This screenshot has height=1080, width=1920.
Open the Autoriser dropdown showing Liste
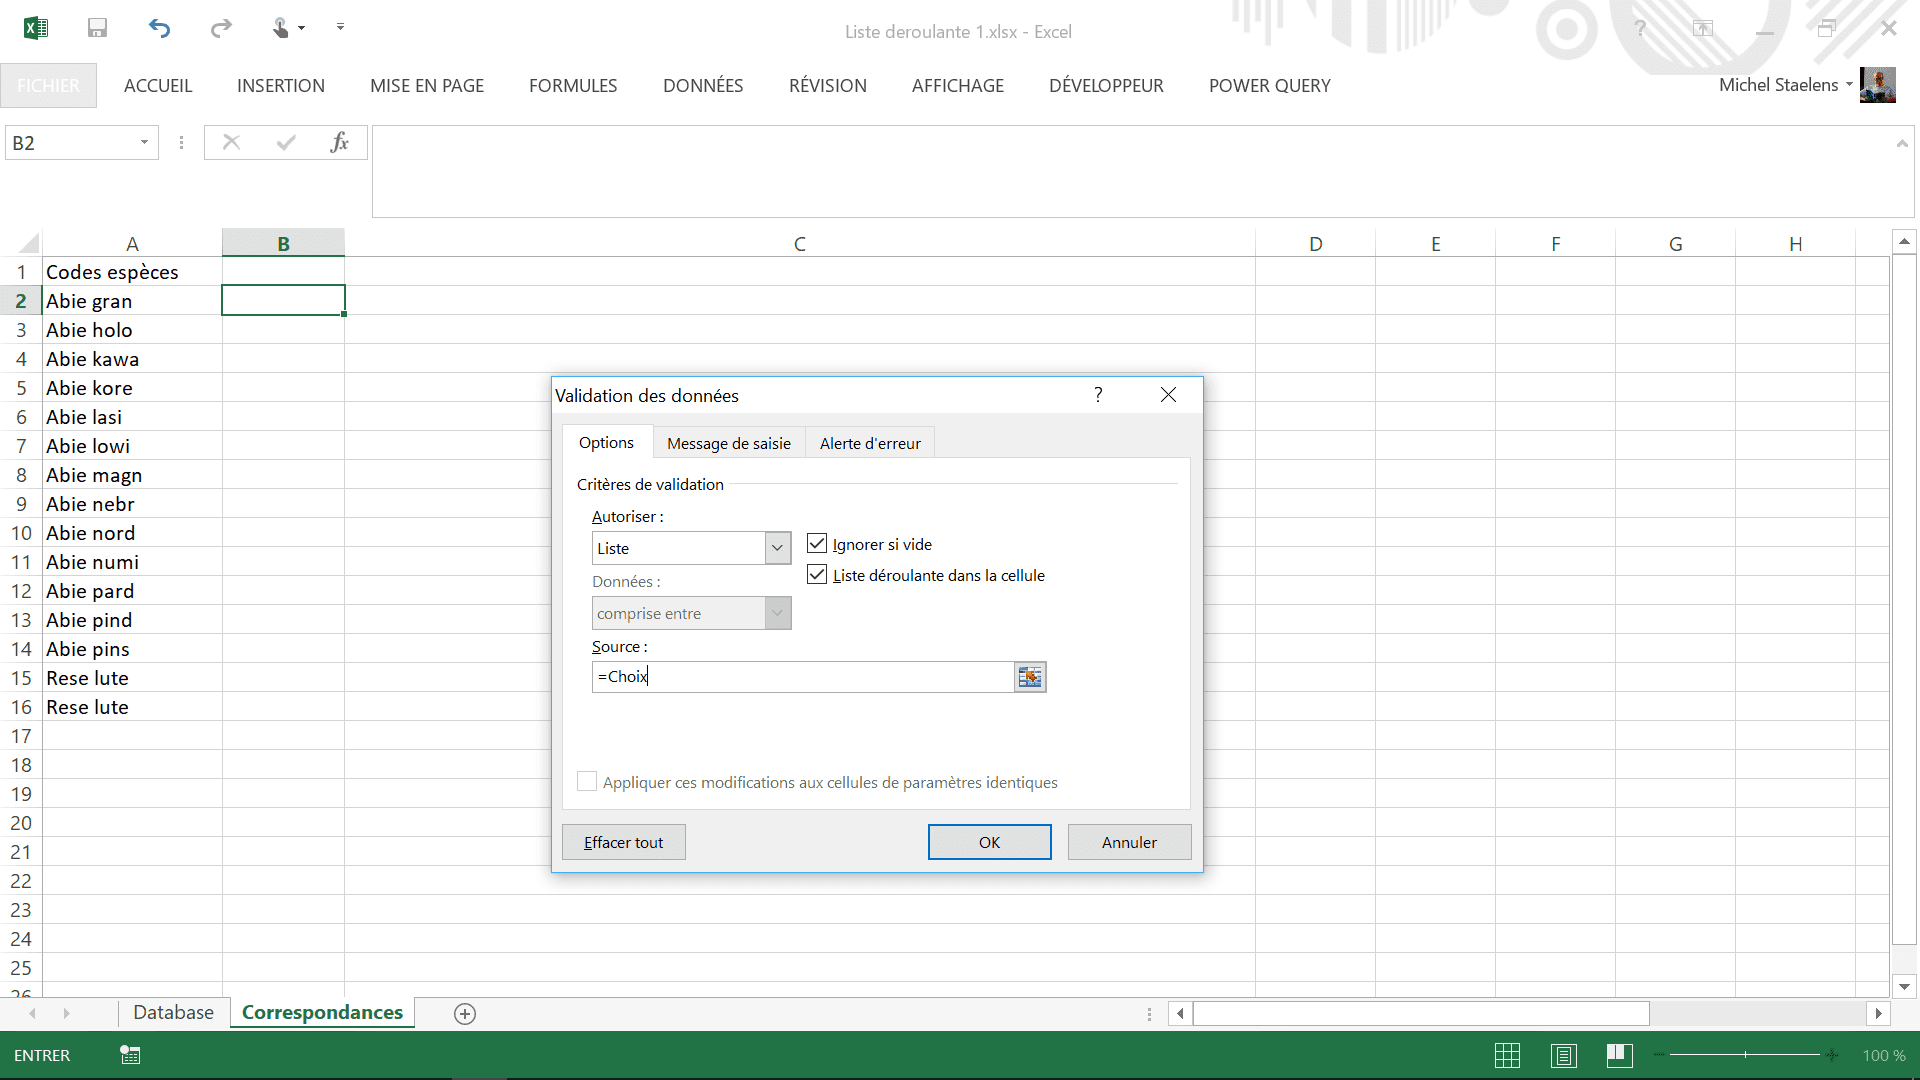pos(777,548)
